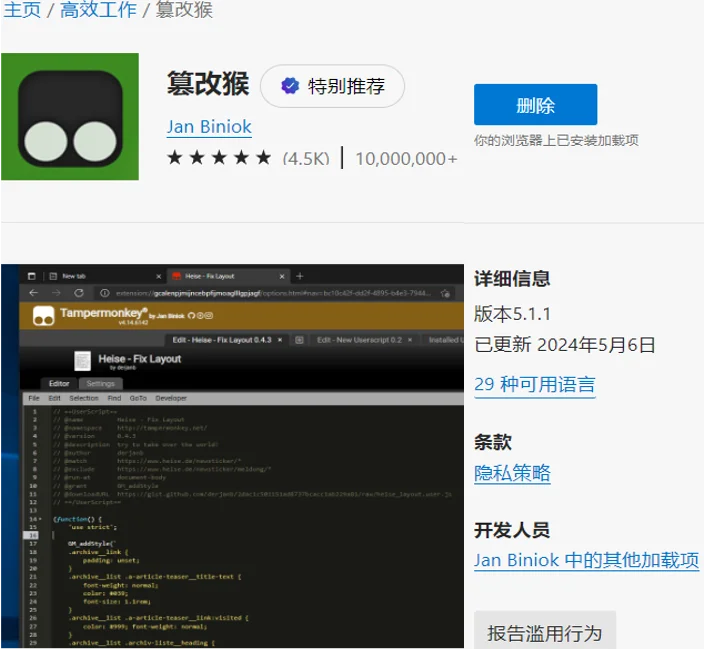Image resolution: width=708 pixels, height=649 pixels.
Task: Open developer Jan Biniok link under title
Action: pyautogui.click(x=209, y=127)
